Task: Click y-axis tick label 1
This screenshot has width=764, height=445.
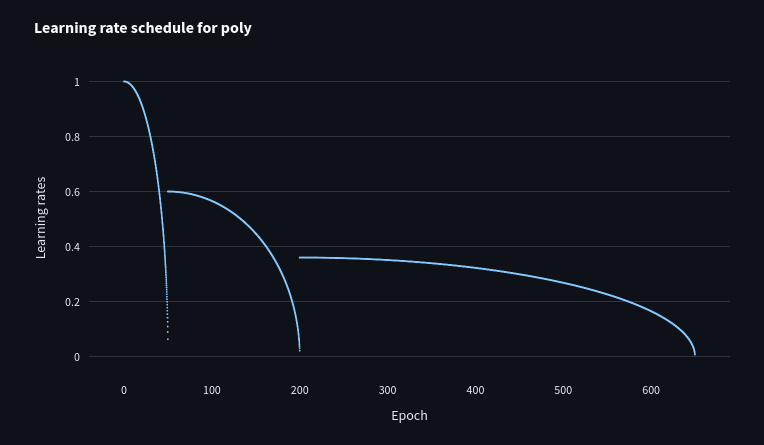Action: [x=76, y=82]
